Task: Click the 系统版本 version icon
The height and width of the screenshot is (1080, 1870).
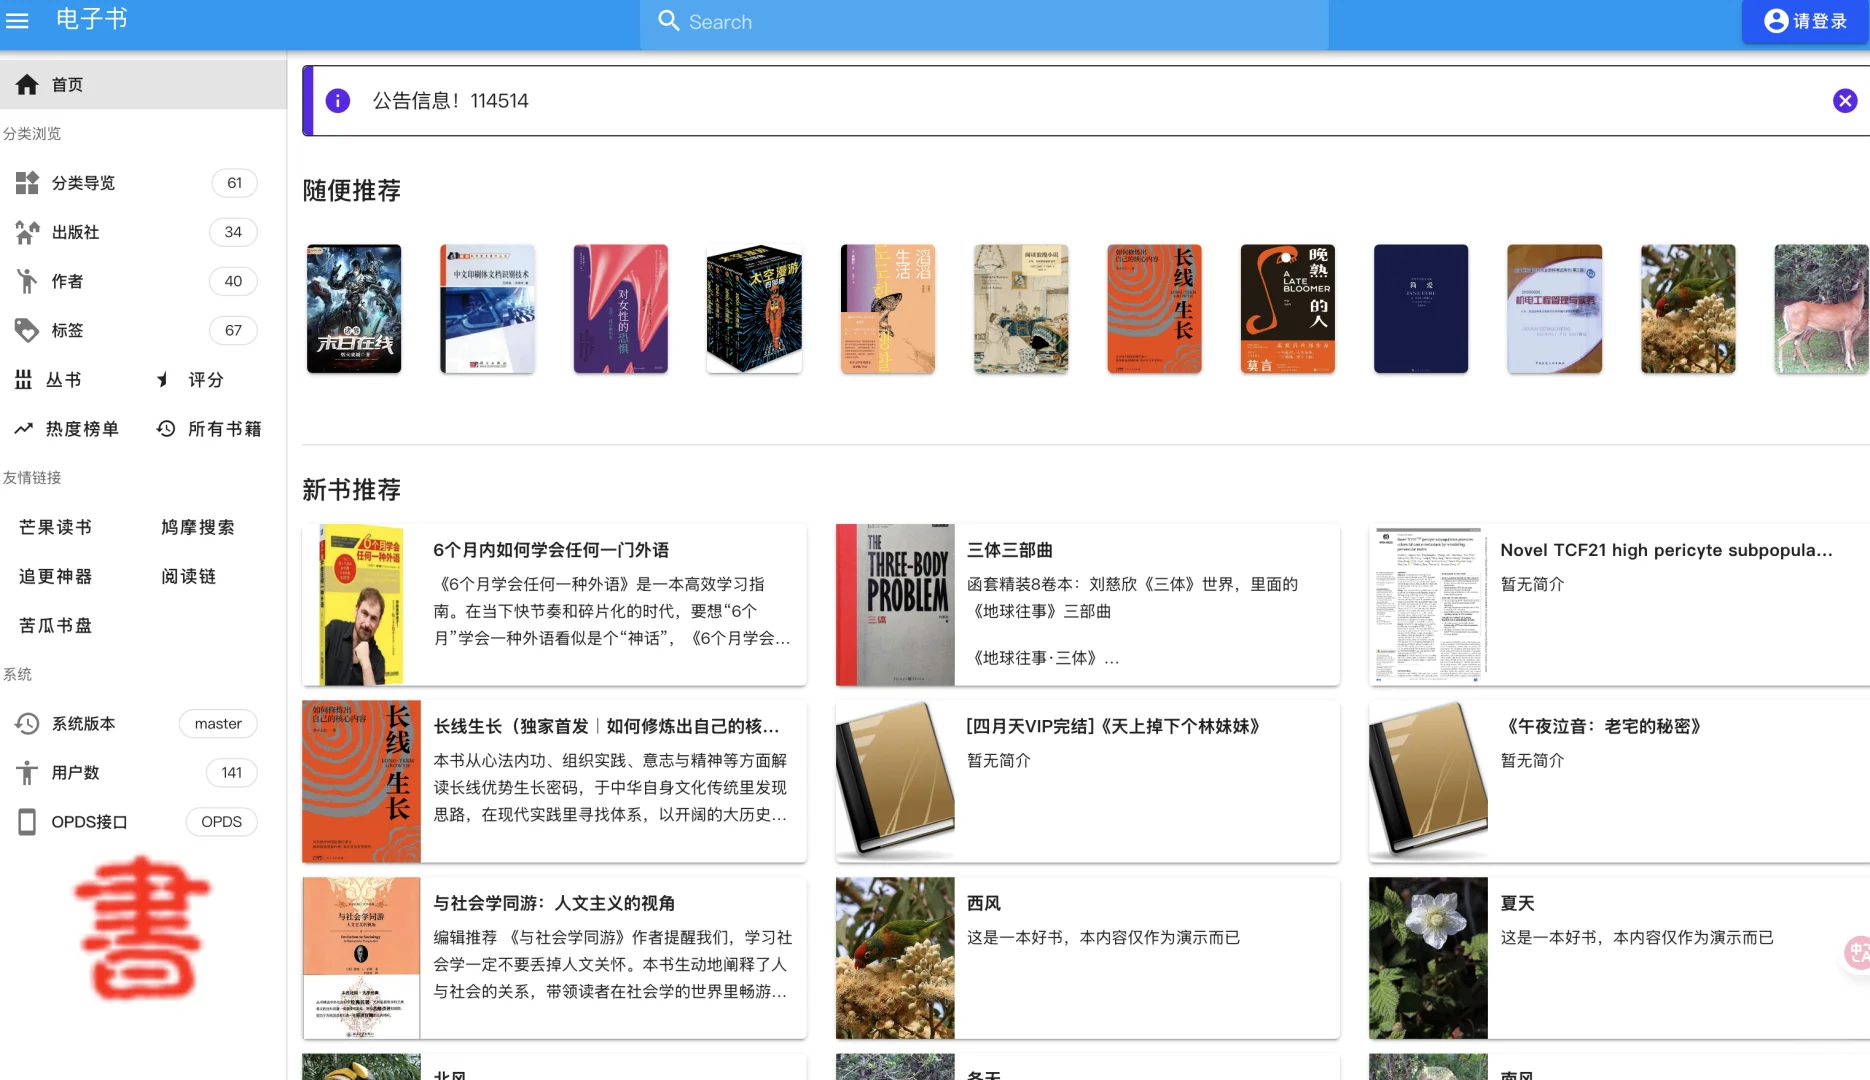Action: click(27, 724)
